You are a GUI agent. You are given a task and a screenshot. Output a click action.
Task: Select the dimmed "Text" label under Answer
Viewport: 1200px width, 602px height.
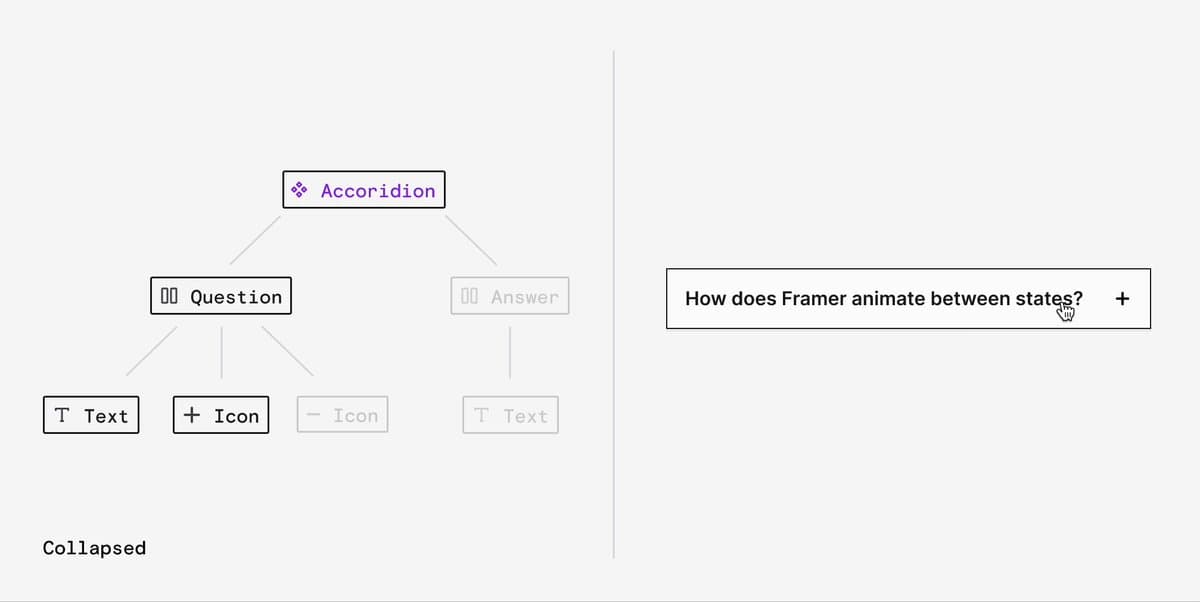525,416
